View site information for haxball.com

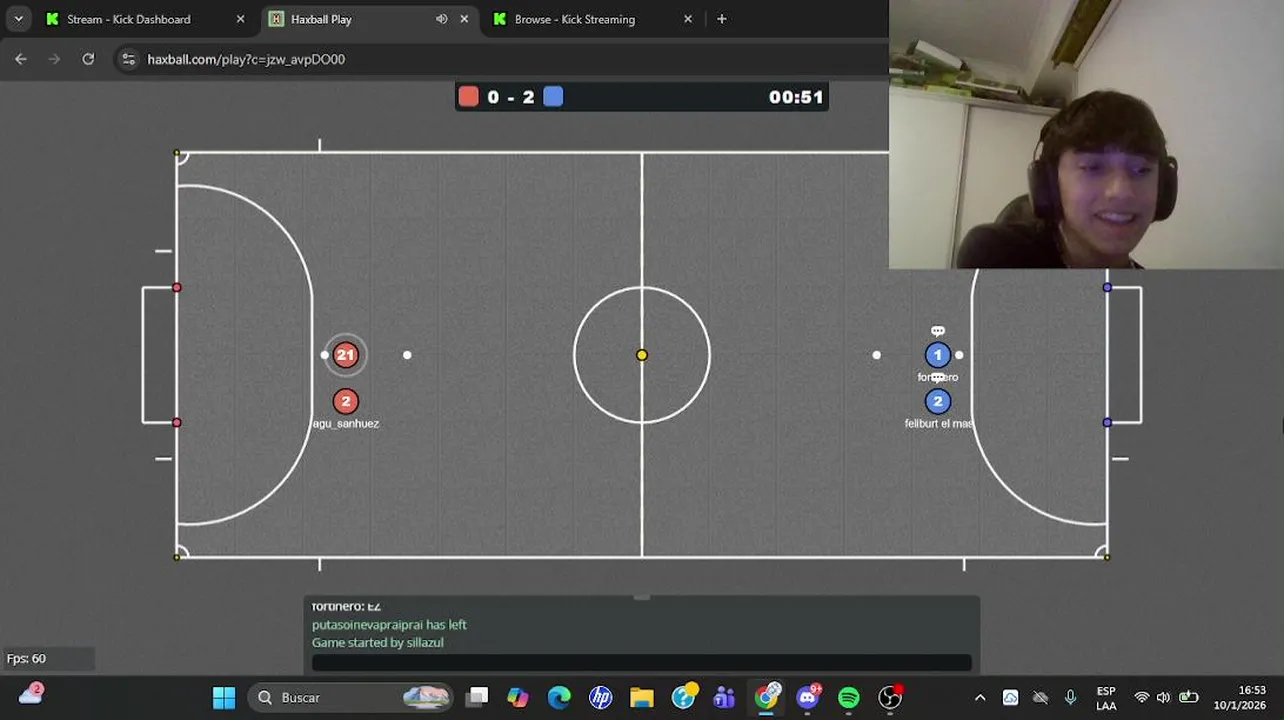(x=128, y=59)
